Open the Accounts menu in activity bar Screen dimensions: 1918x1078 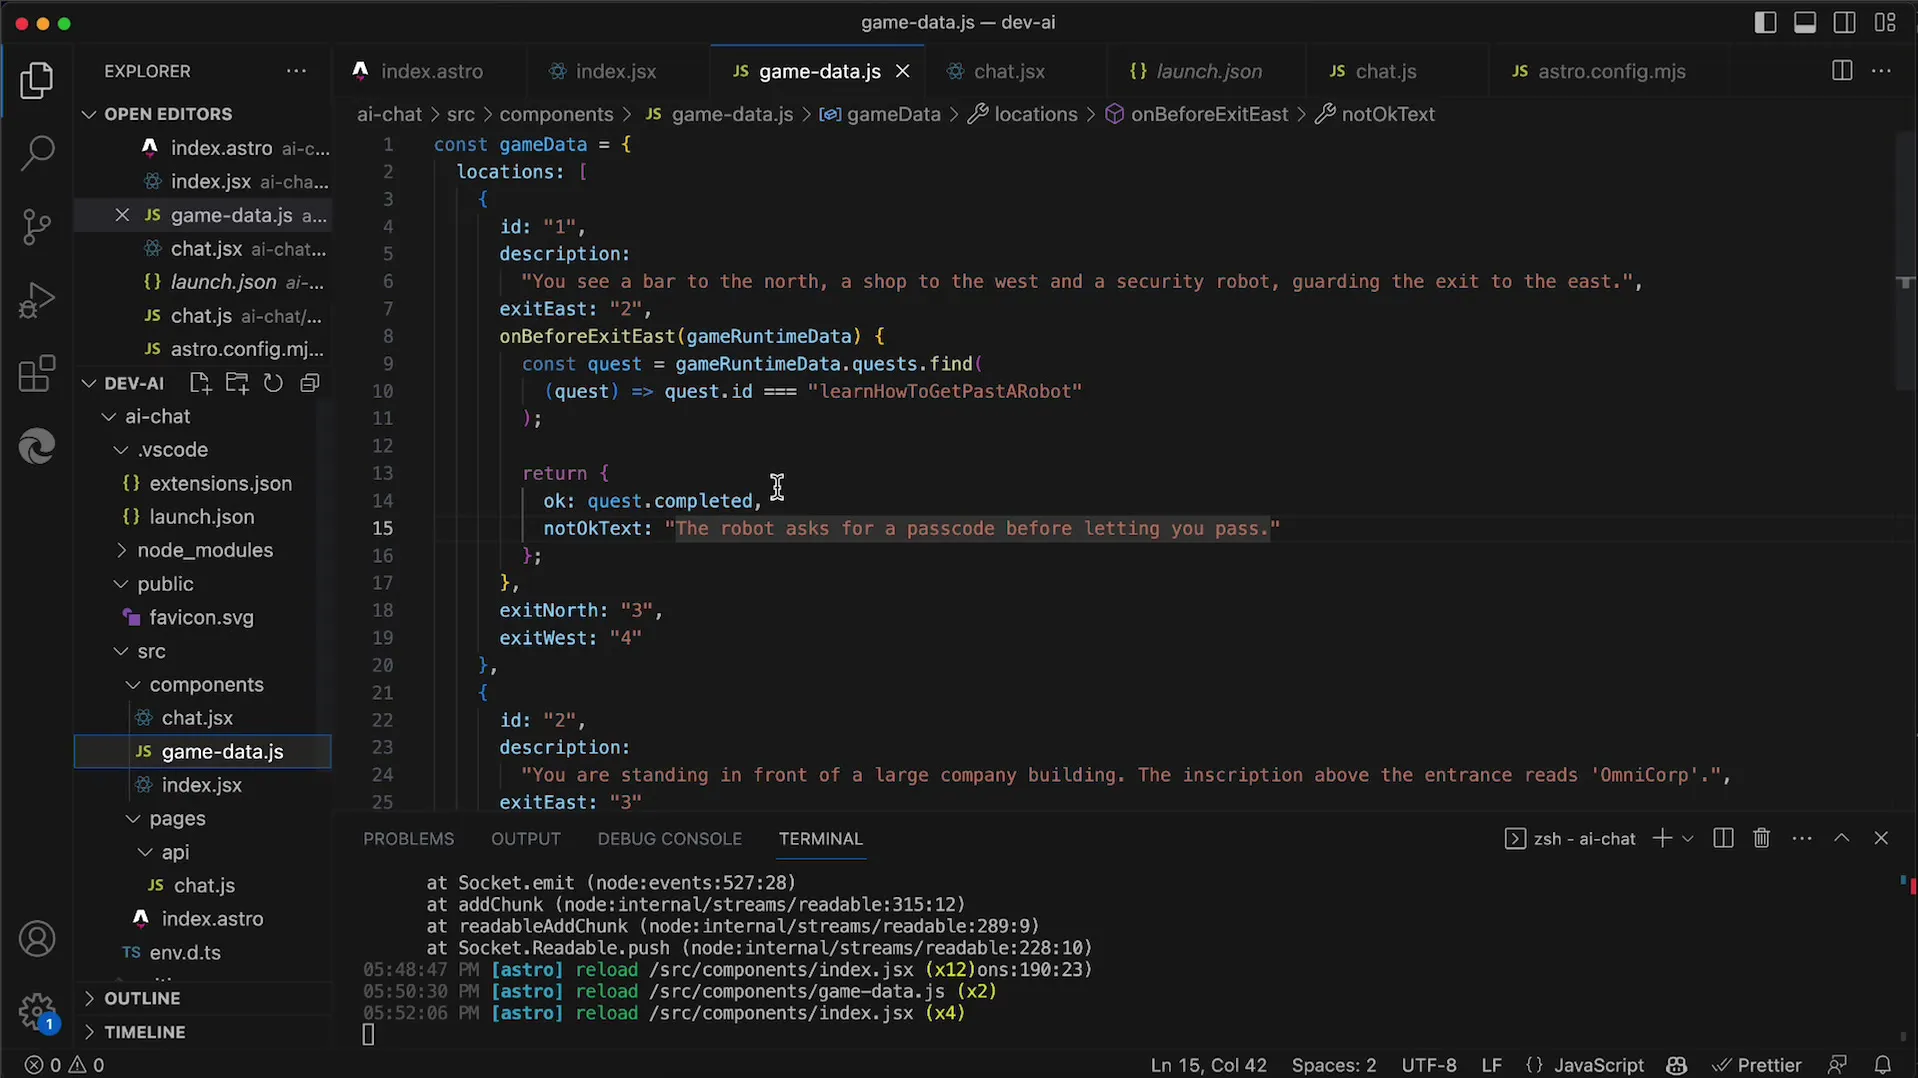[x=37, y=939]
